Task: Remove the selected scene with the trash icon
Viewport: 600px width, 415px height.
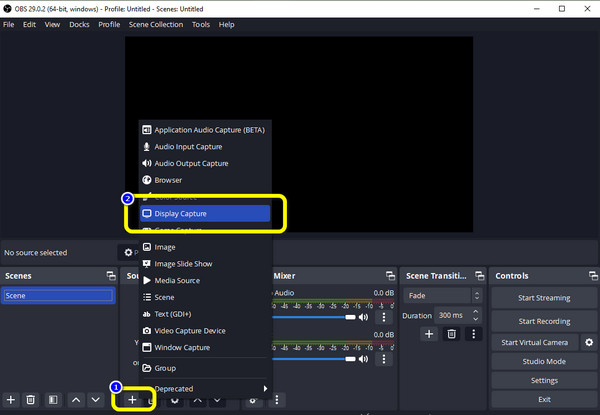Action: [x=31, y=400]
